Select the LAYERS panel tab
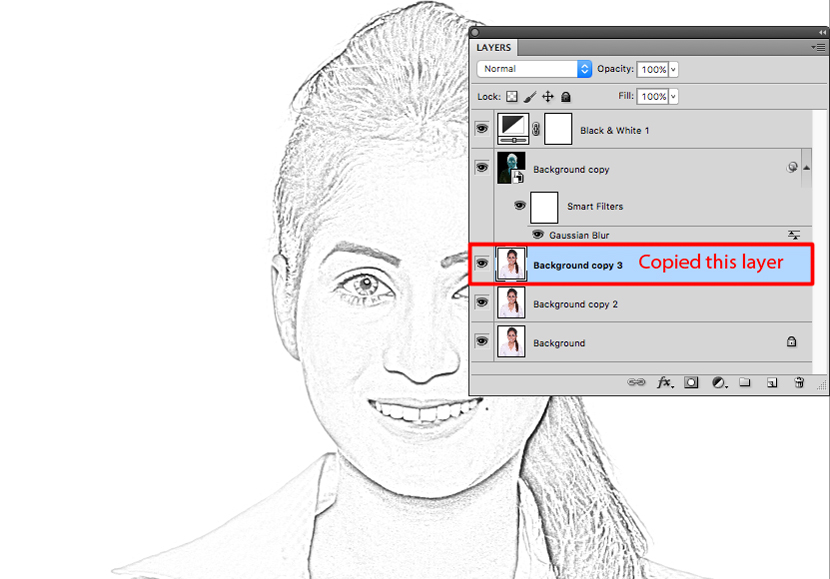830x579 pixels. coord(494,47)
